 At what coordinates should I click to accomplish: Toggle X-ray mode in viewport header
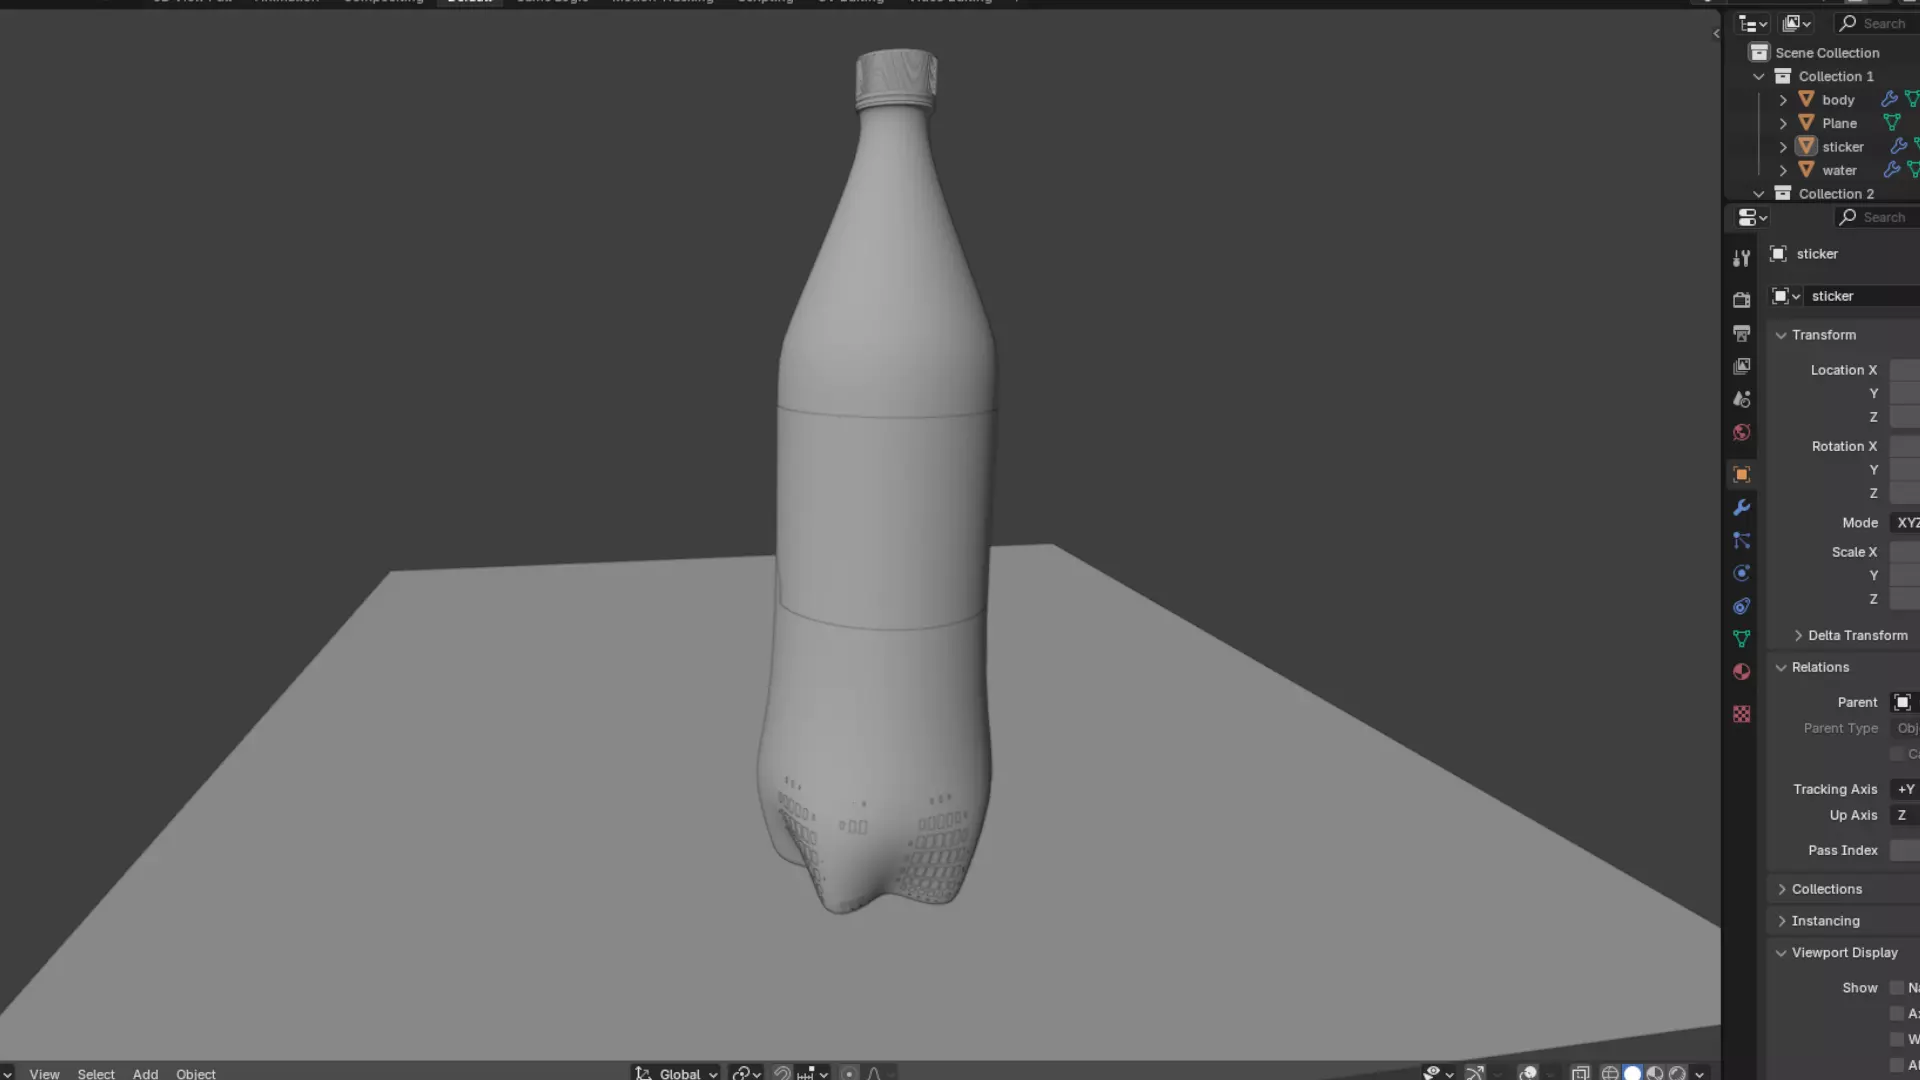[x=1580, y=1072]
